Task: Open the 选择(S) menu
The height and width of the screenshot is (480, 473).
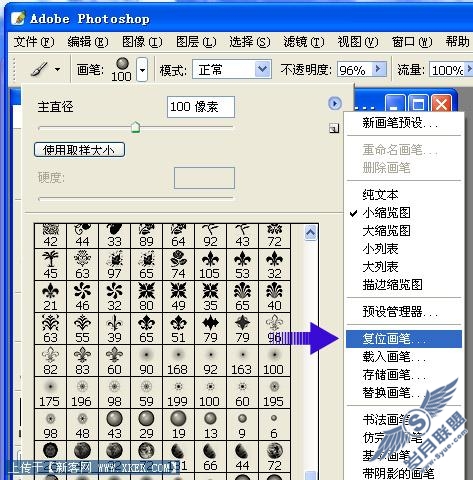Action: coord(250,42)
